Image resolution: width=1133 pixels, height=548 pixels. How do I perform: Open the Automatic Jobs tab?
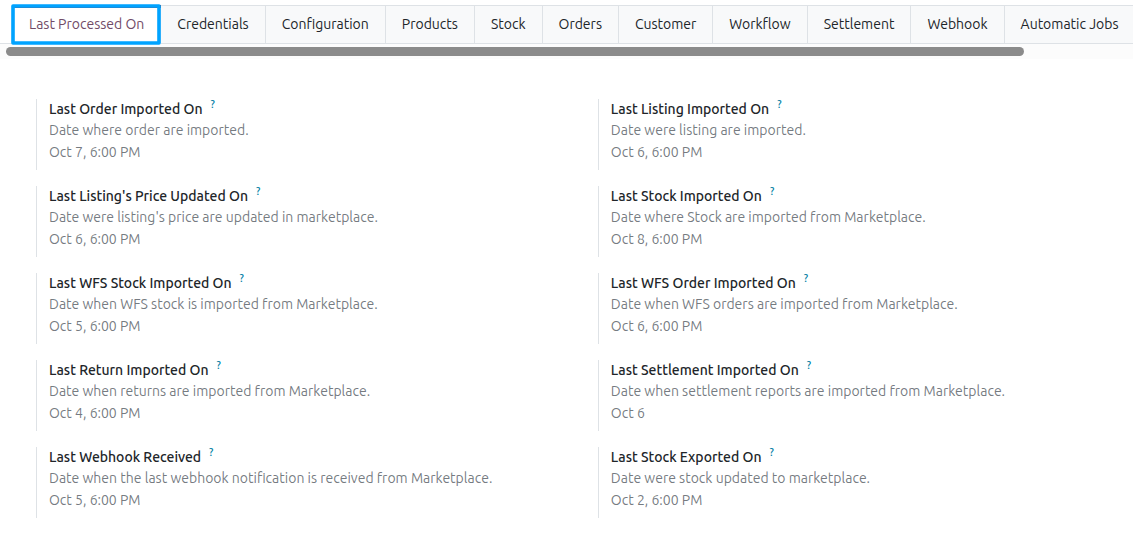[1069, 24]
